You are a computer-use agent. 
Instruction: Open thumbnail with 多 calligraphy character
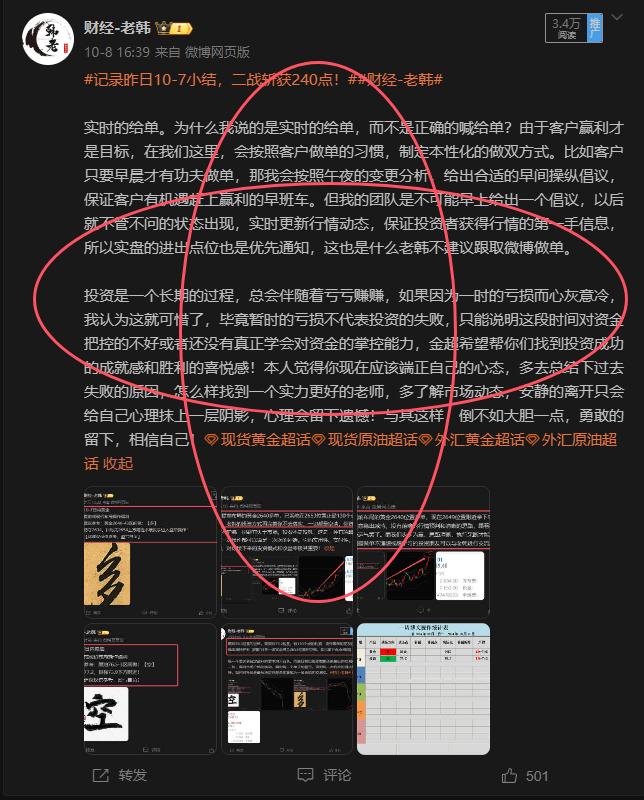tap(150, 553)
